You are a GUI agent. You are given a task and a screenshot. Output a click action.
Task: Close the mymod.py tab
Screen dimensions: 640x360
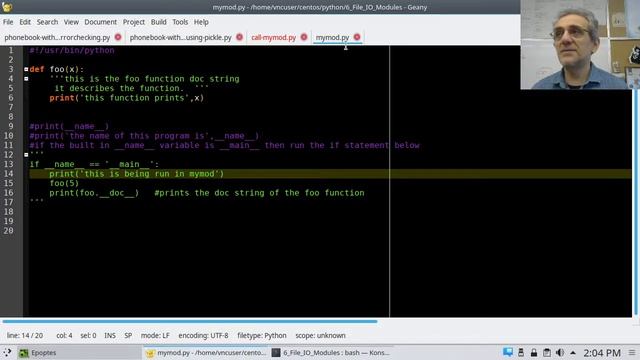pyautogui.click(x=357, y=37)
